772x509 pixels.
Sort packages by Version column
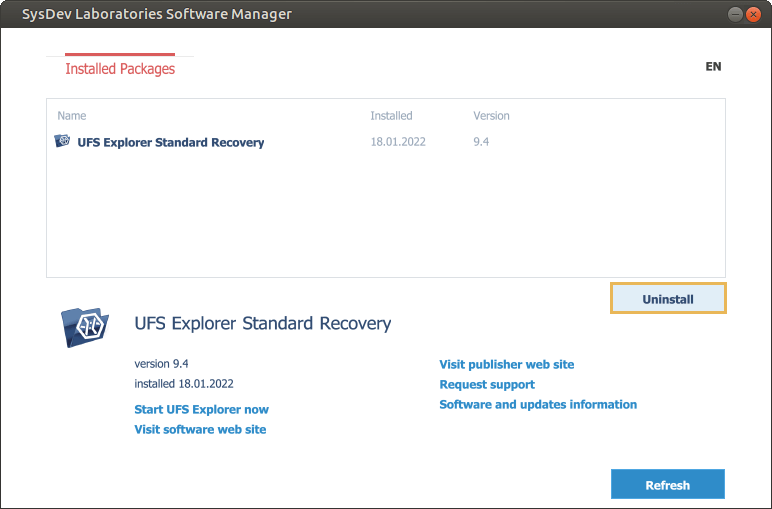[491, 116]
